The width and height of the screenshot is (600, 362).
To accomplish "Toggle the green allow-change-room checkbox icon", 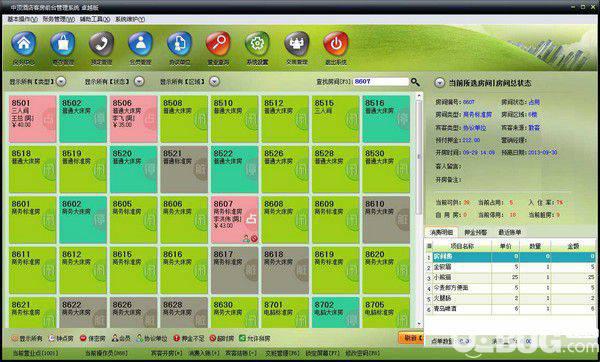I will click(242, 338).
